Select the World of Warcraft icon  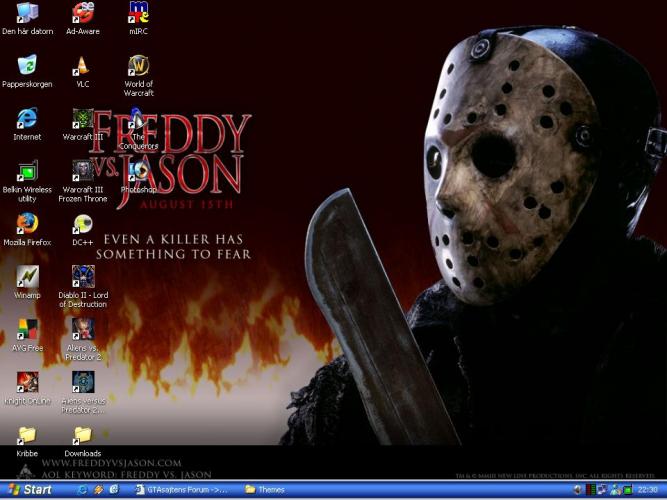click(139, 66)
